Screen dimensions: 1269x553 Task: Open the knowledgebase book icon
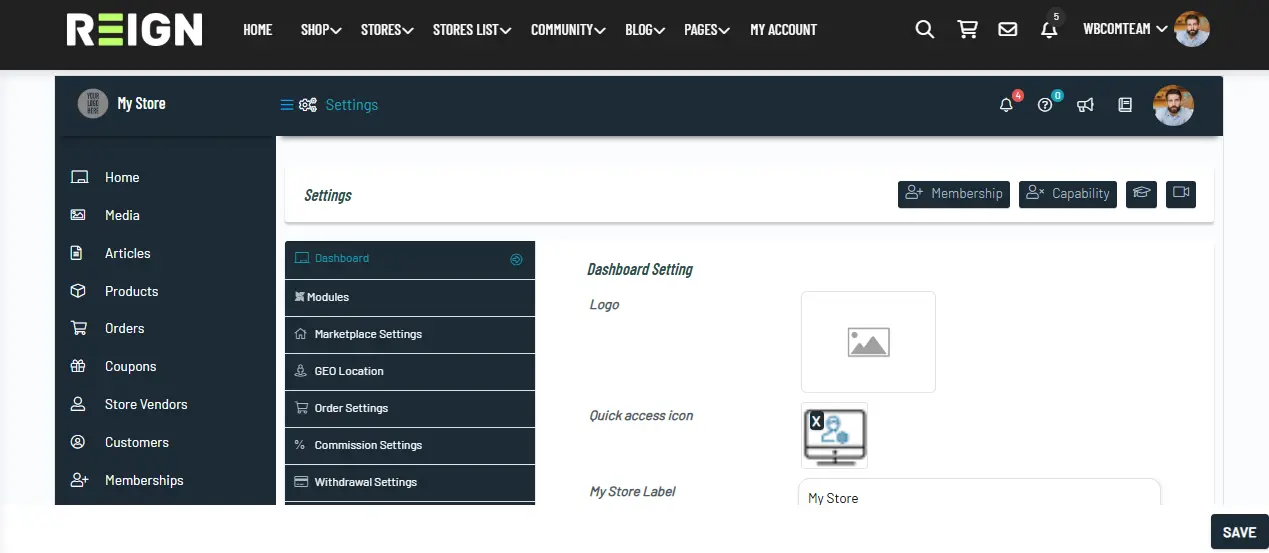coord(1125,105)
